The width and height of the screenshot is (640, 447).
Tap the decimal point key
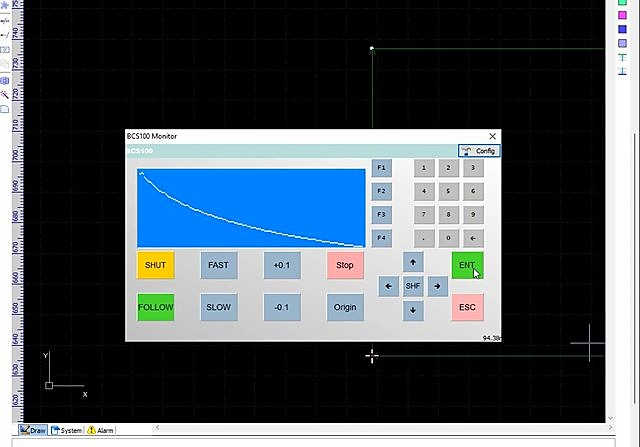click(x=424, y=238)
